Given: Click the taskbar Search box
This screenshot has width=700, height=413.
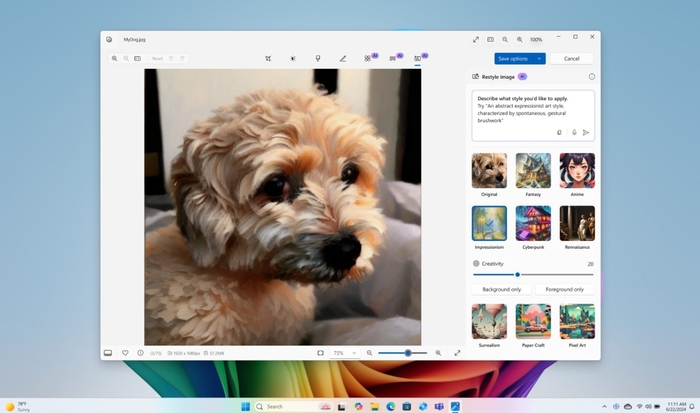Looking at the screenshot, I should point(293,406).
